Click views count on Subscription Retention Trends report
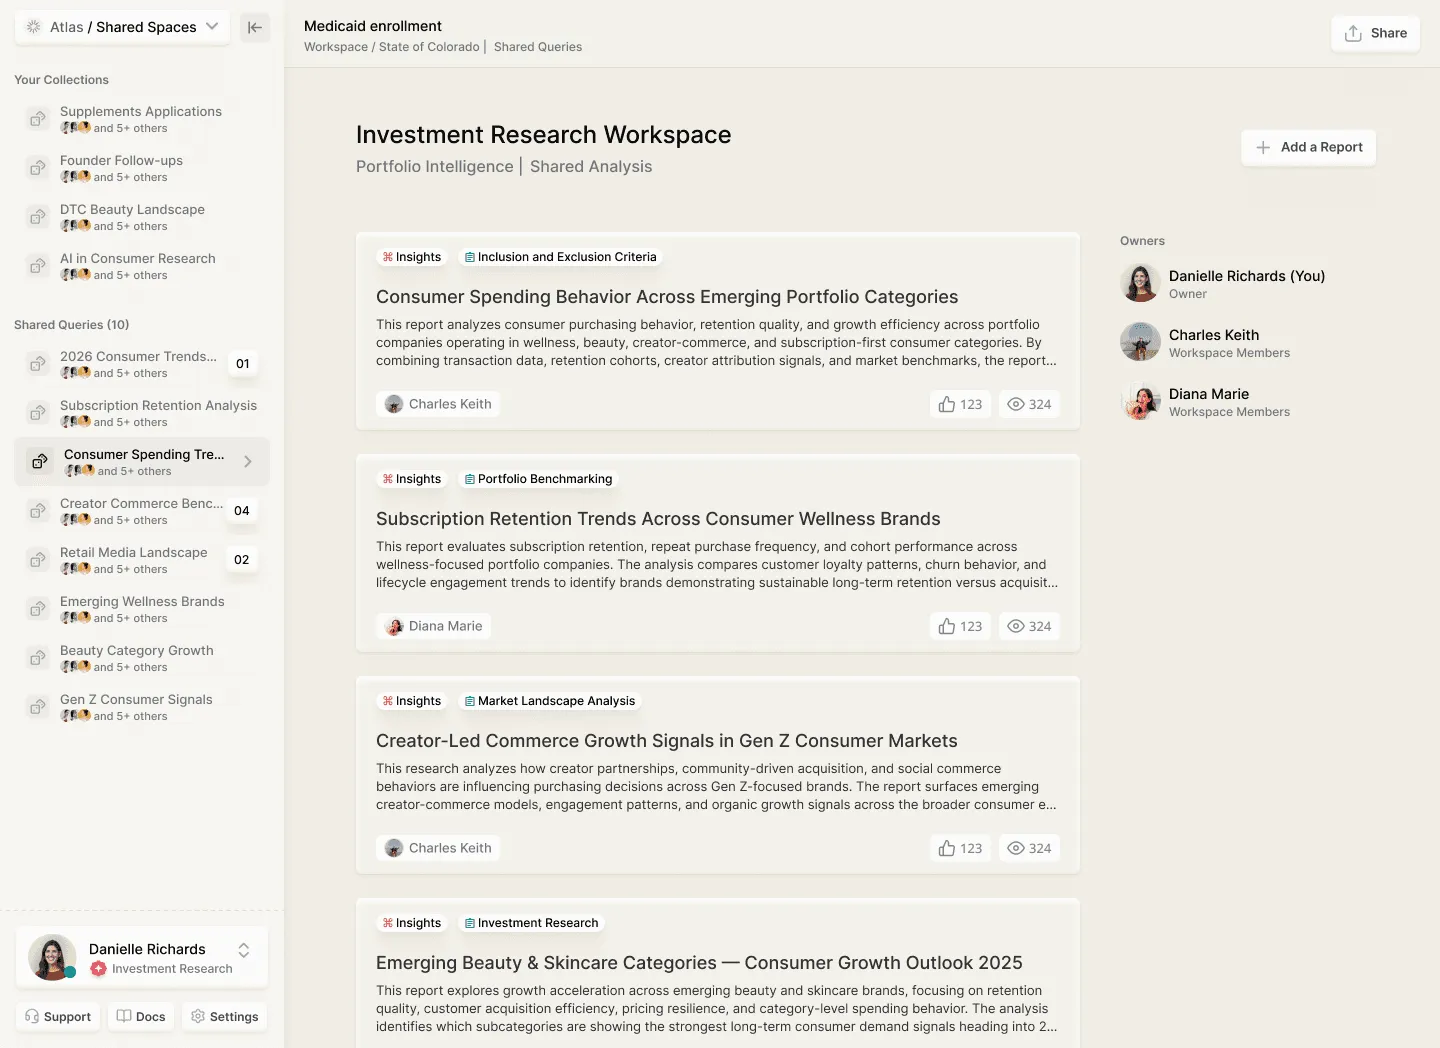 pyautogui.click(x=1029, y=626)
